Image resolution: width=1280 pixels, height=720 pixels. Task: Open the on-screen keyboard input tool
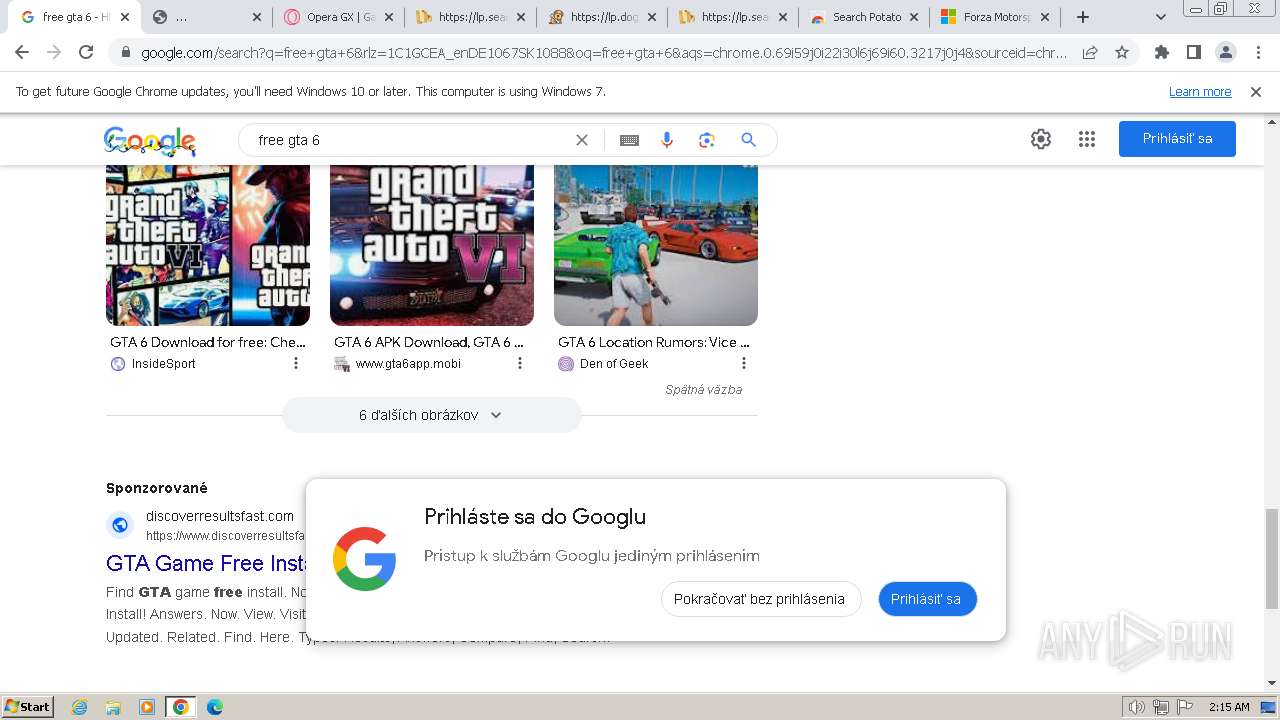coord(629,140)
